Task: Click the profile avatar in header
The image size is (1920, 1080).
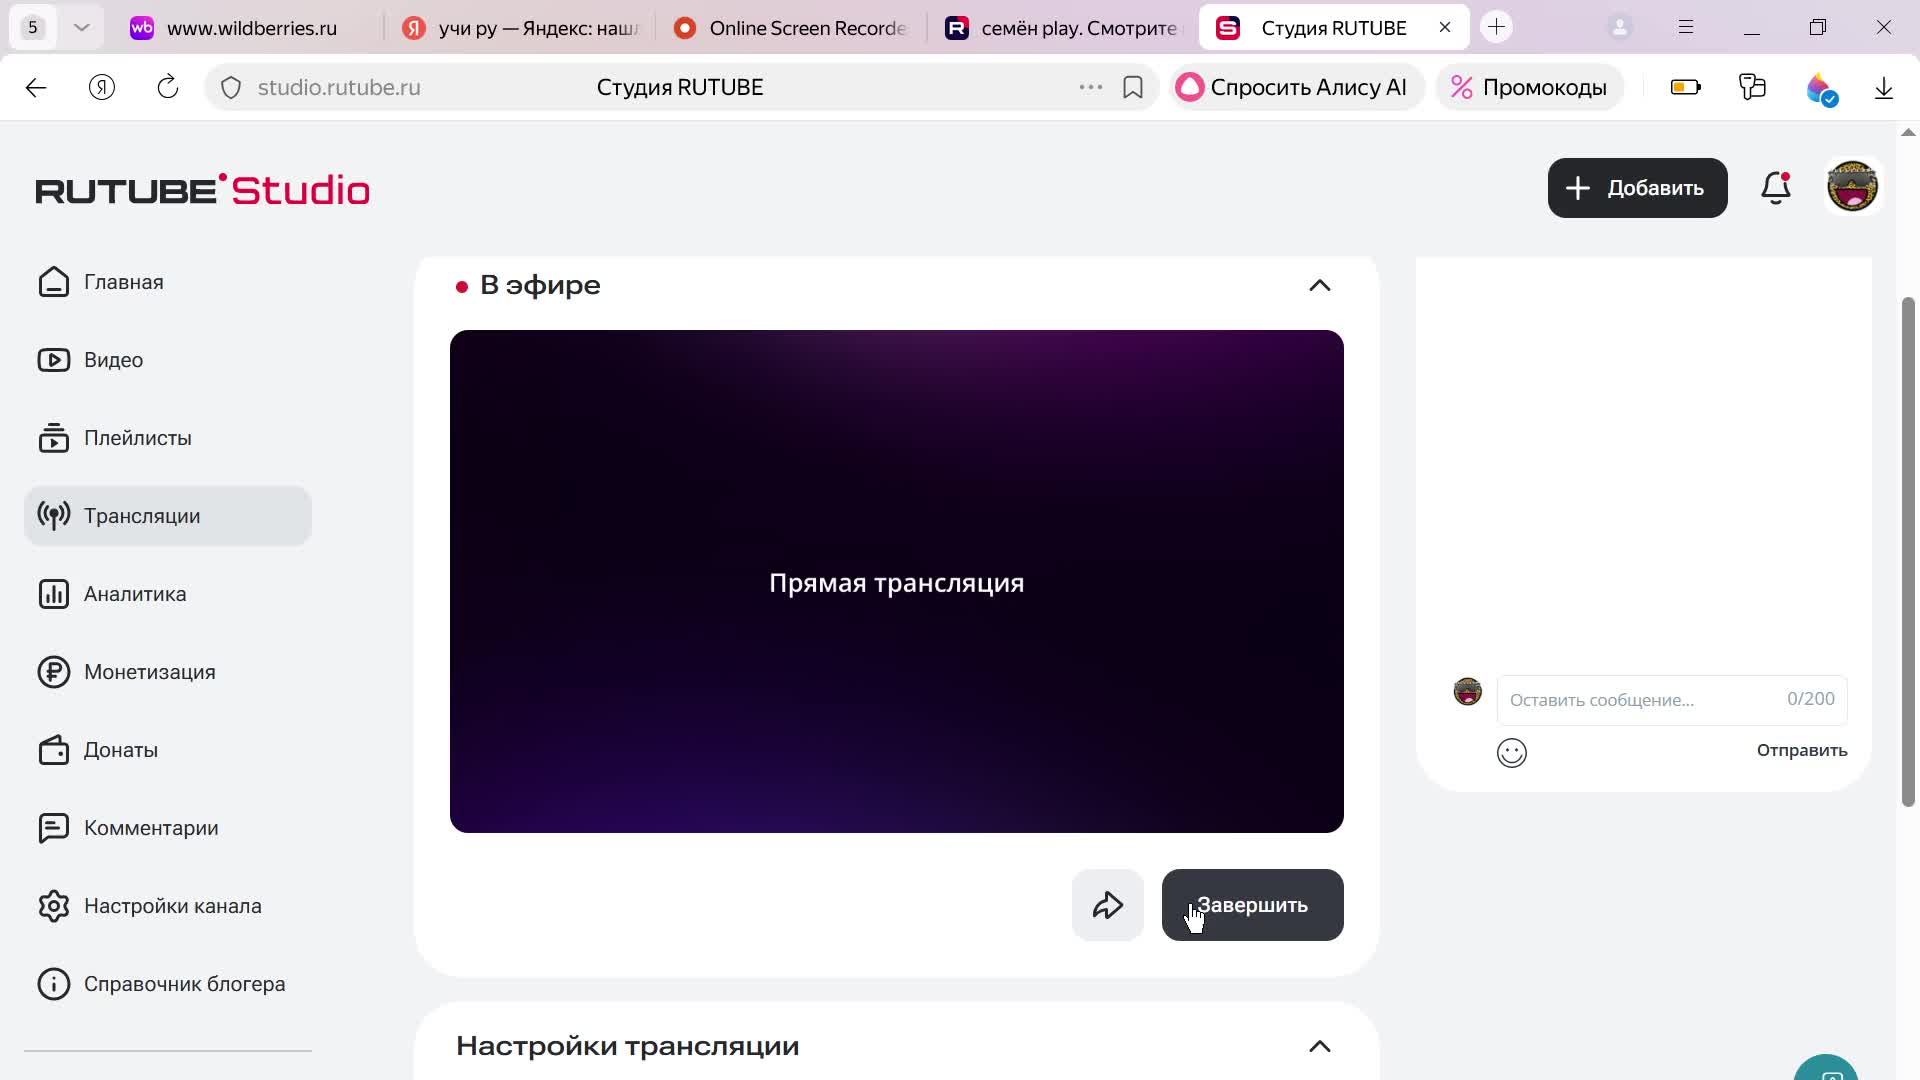Action: point(1852,187)
